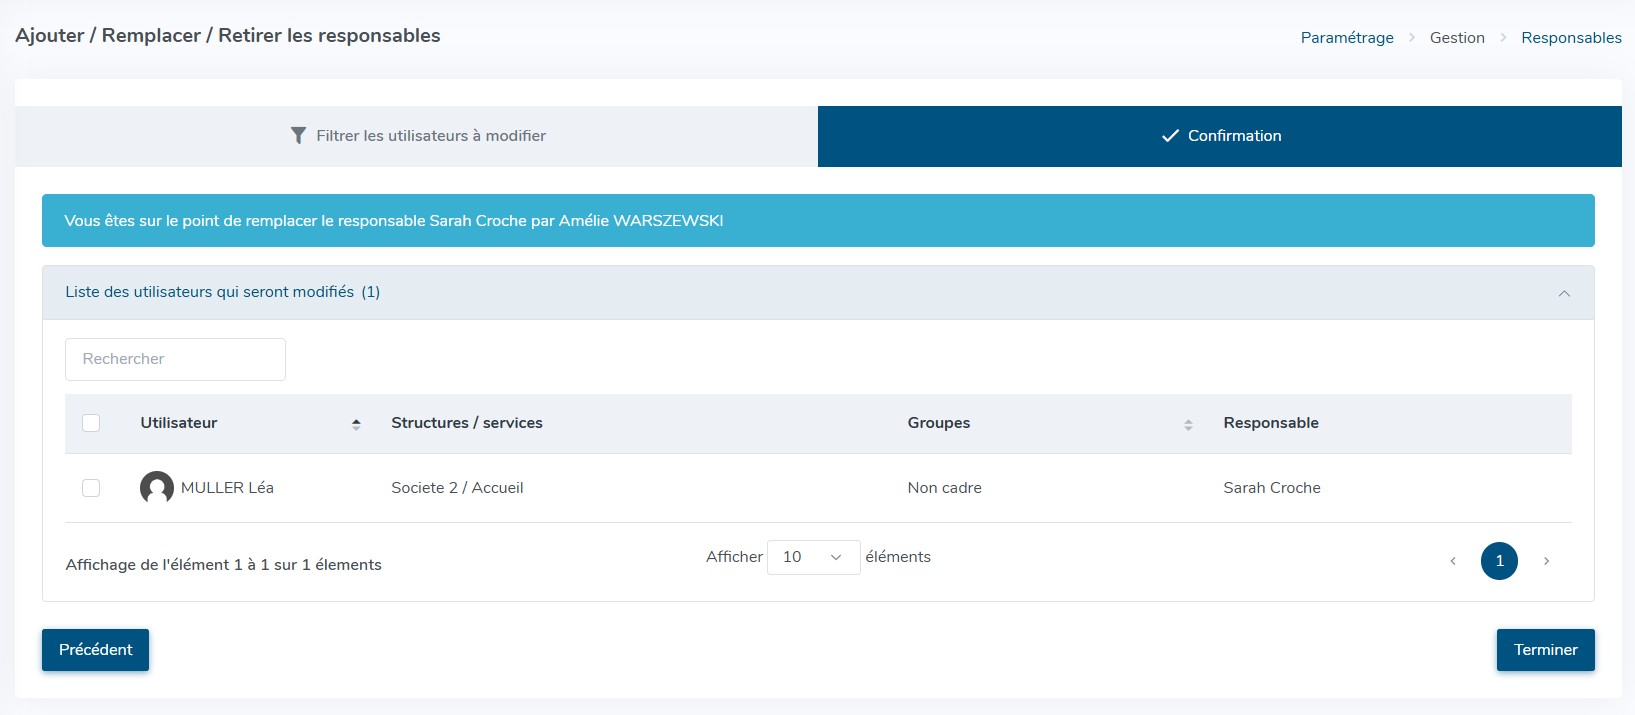This screenshot has height=715, width=1635.
Task: Click the Terminer button
Action: pos(1545,650)
